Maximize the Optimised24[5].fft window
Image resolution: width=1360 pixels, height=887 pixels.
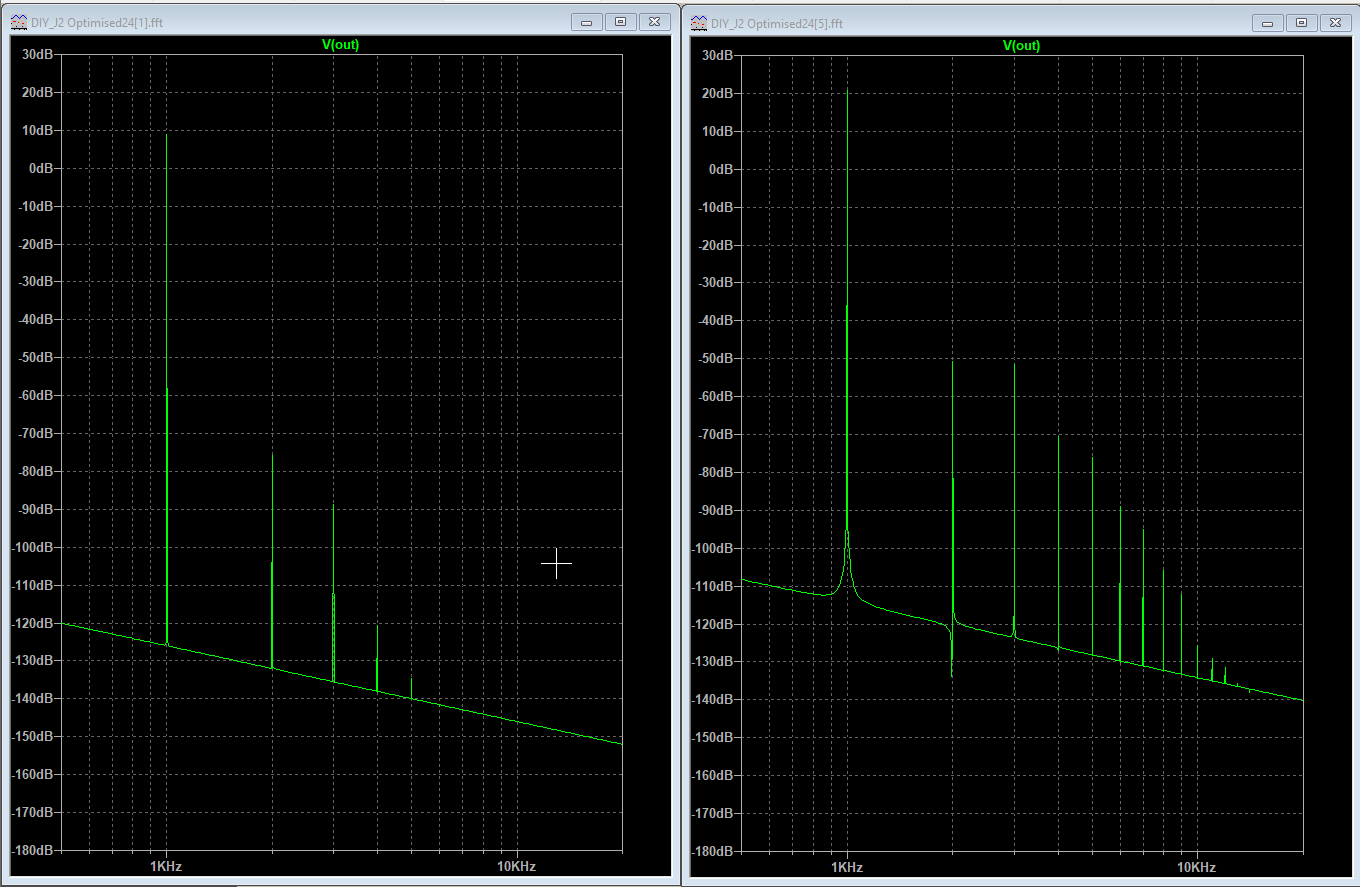tap(1301, 21)
